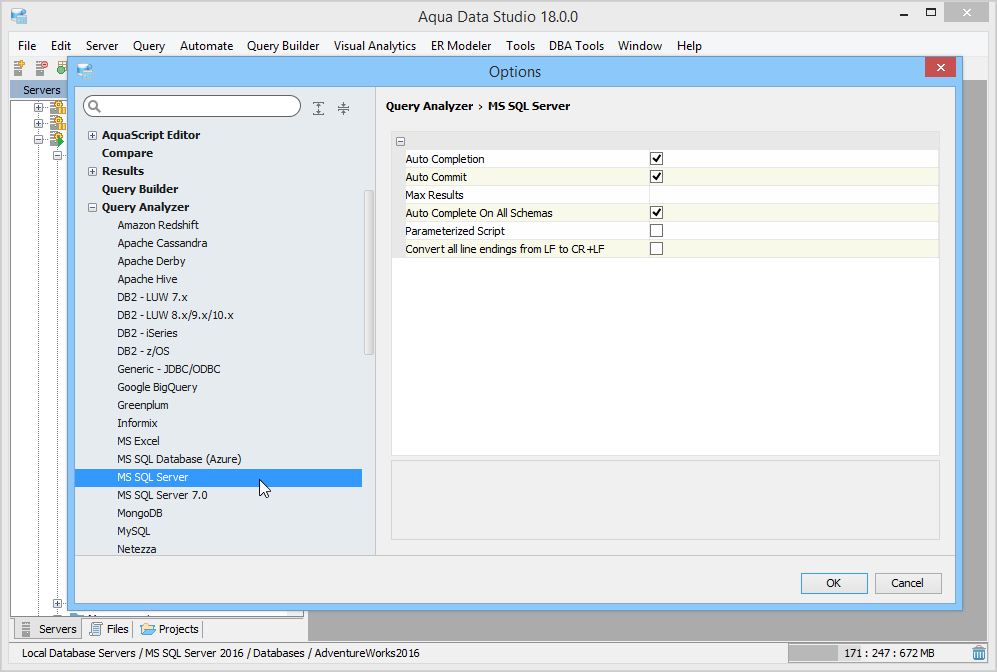Click the Options search field
This screenshot has height=672, width=997.
[192, 106]
